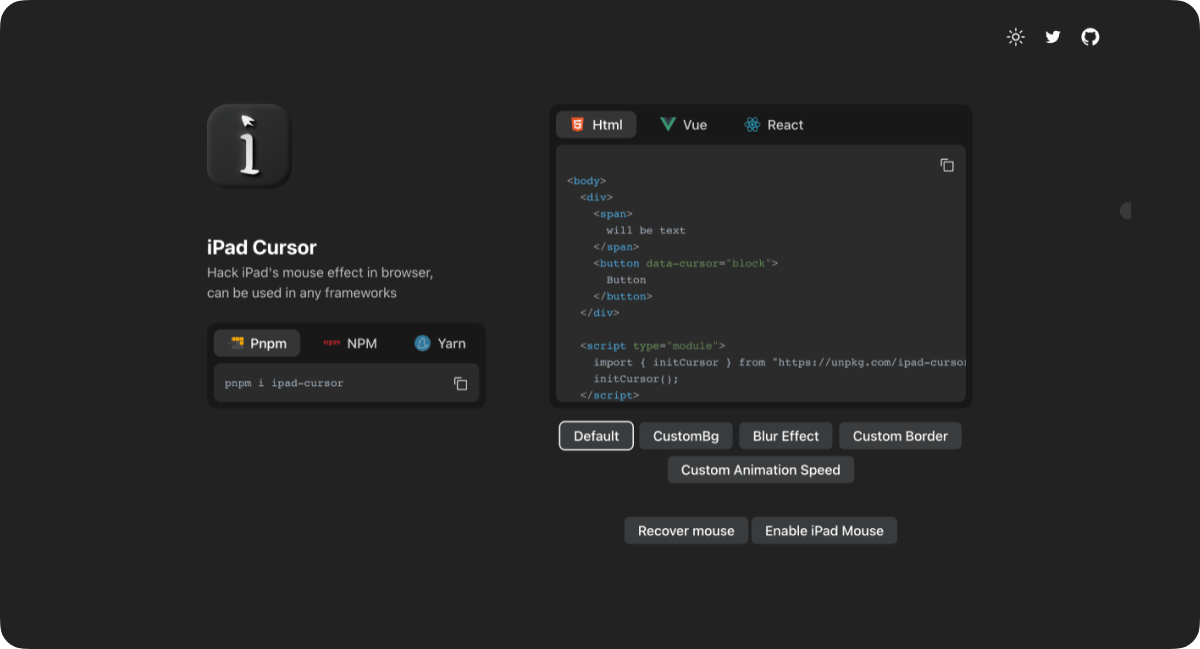Switch to the Html code tab
Screen dimensions: 1200x649
(596, 125)
